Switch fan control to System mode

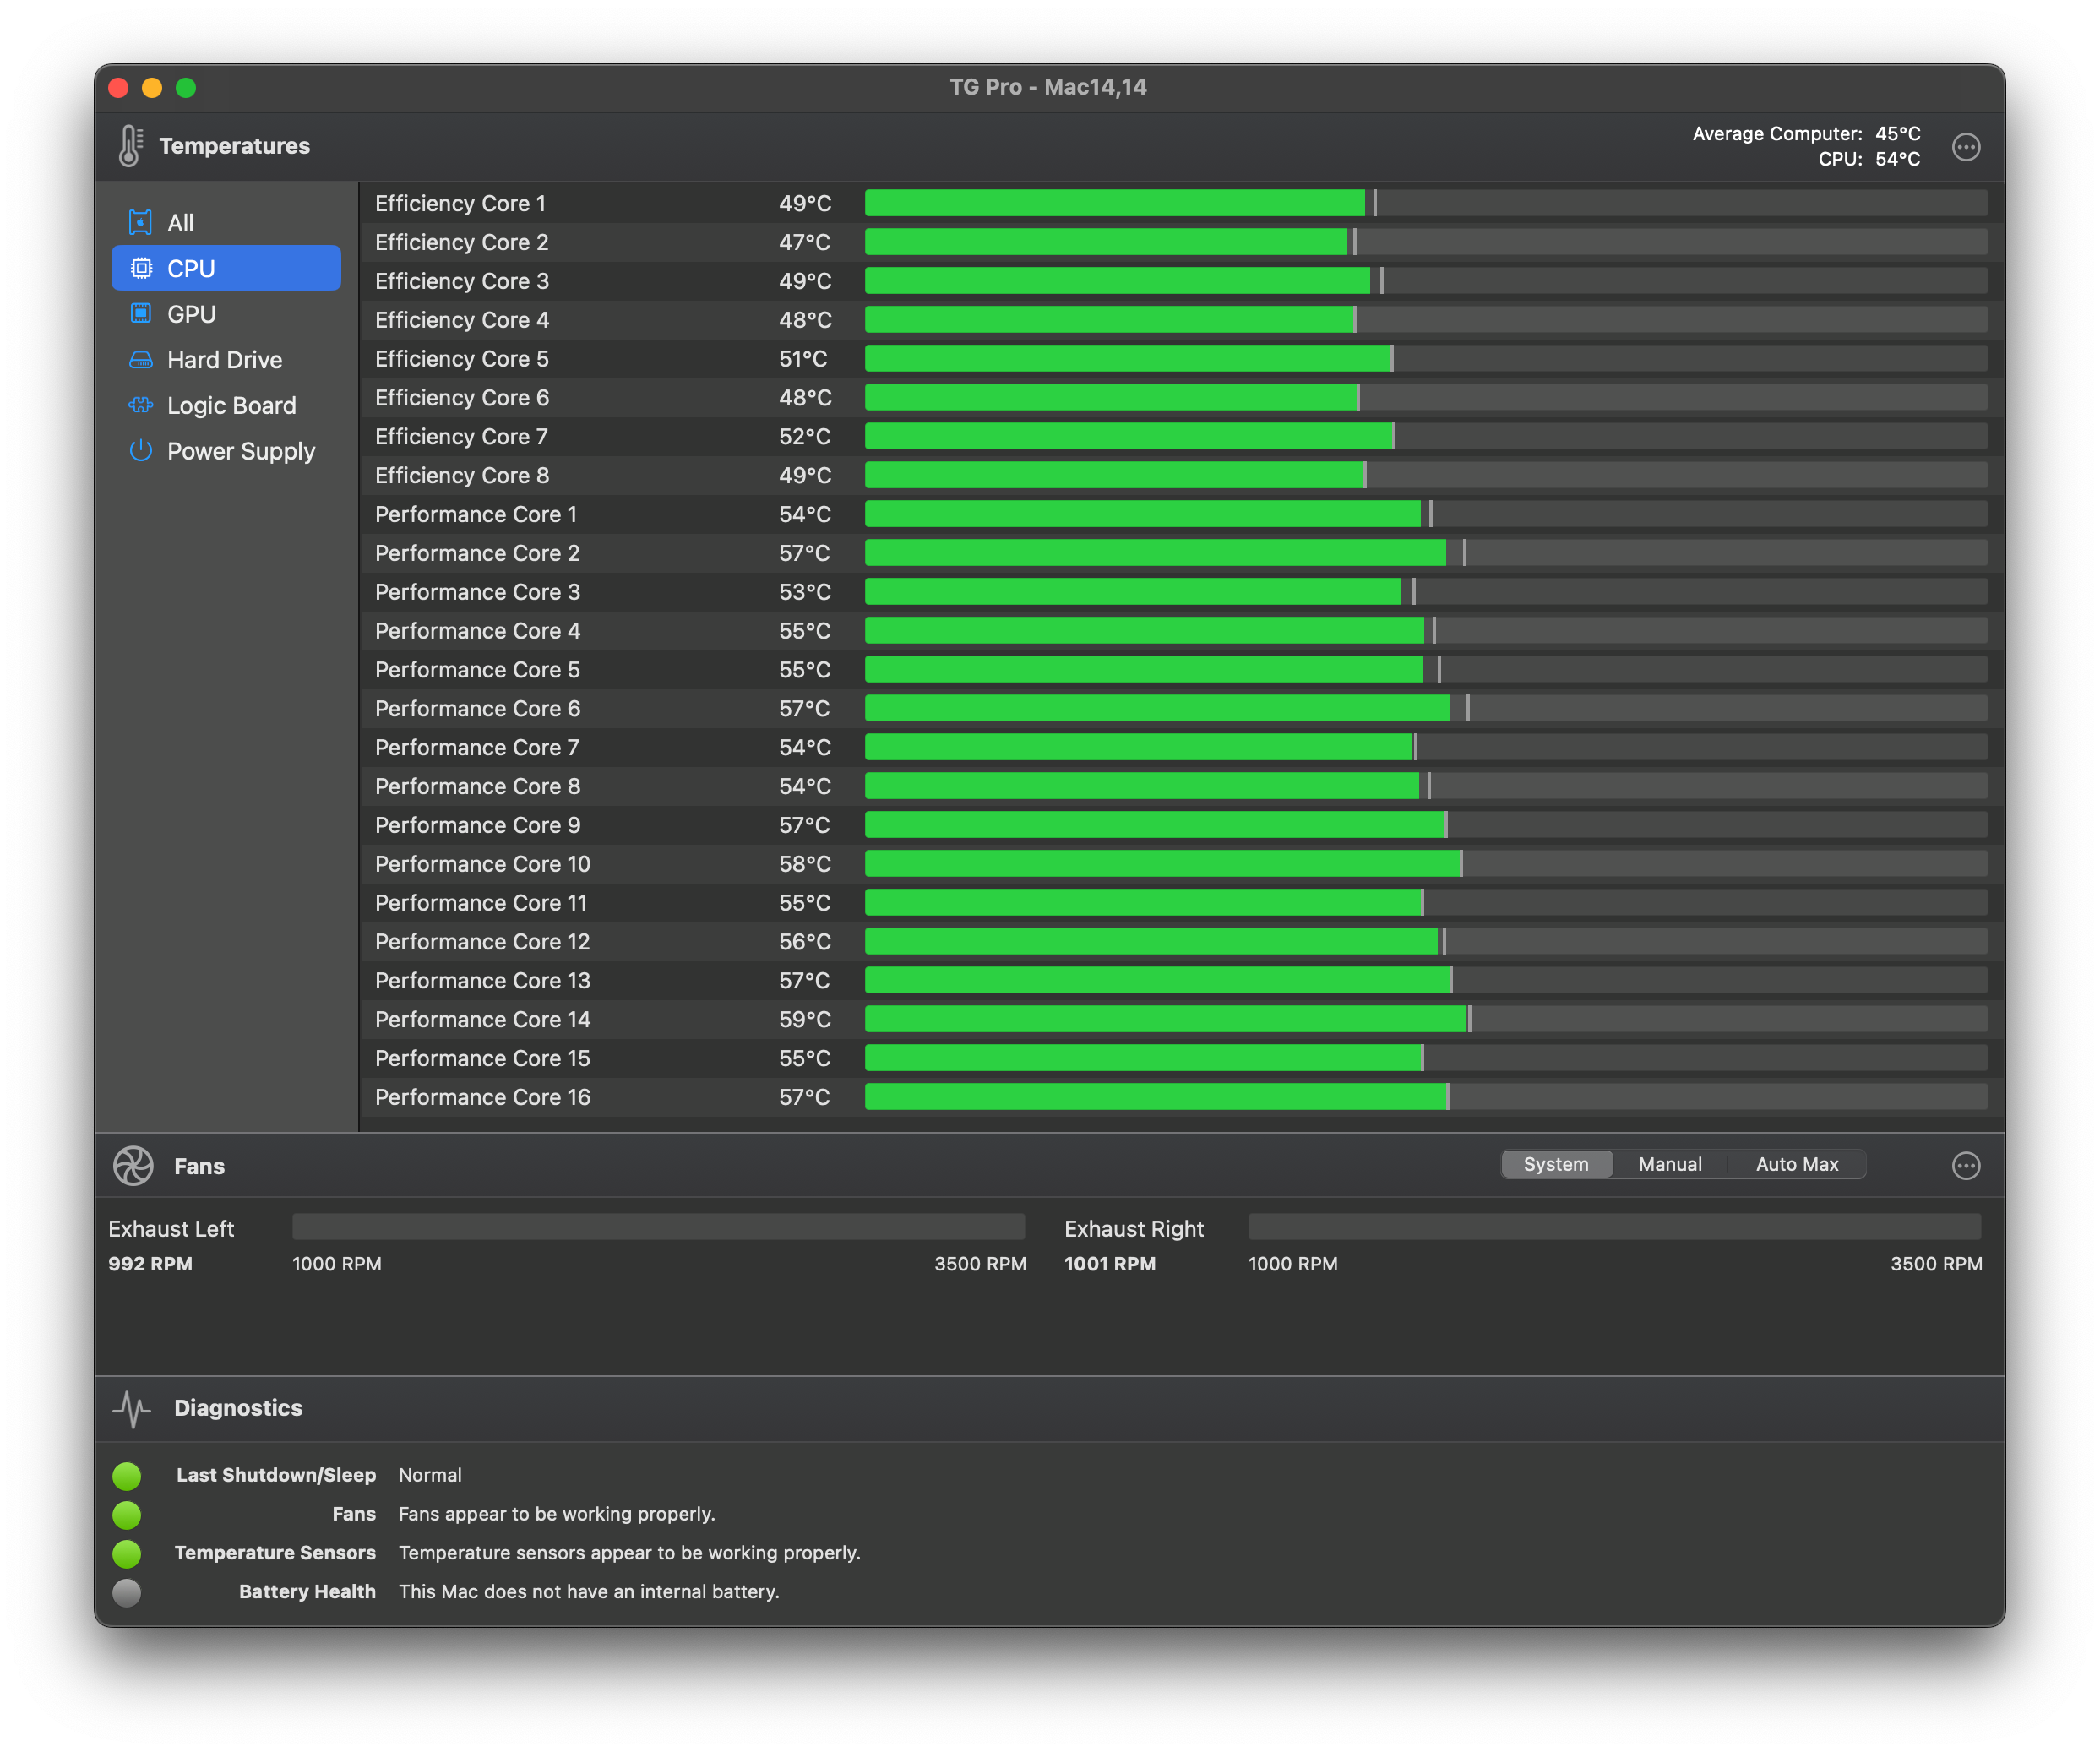[1555, 1164]
